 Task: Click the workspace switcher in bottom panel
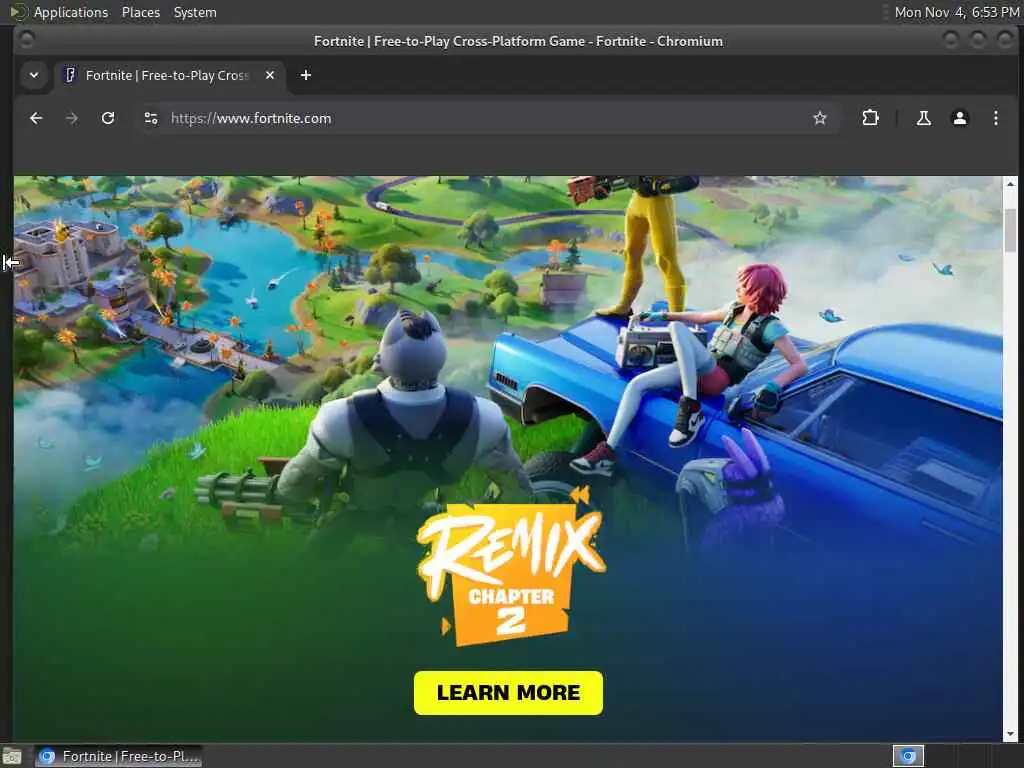click(x=908, y=756)
